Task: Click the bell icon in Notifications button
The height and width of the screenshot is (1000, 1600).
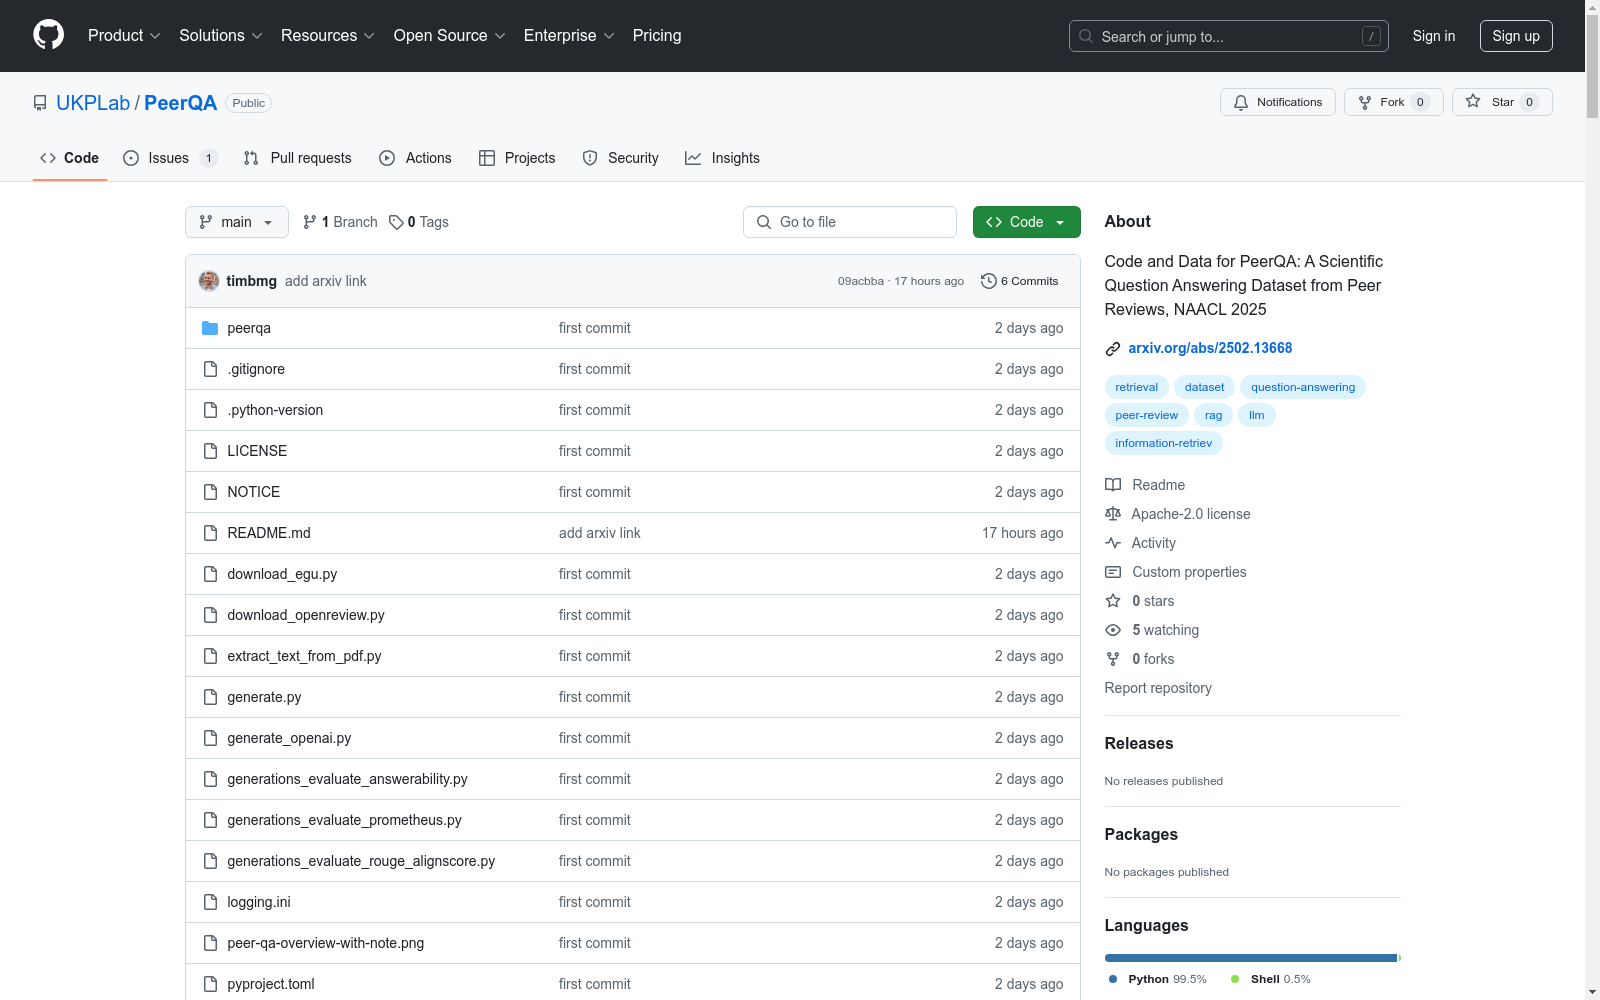Action: coord(1241,102)
